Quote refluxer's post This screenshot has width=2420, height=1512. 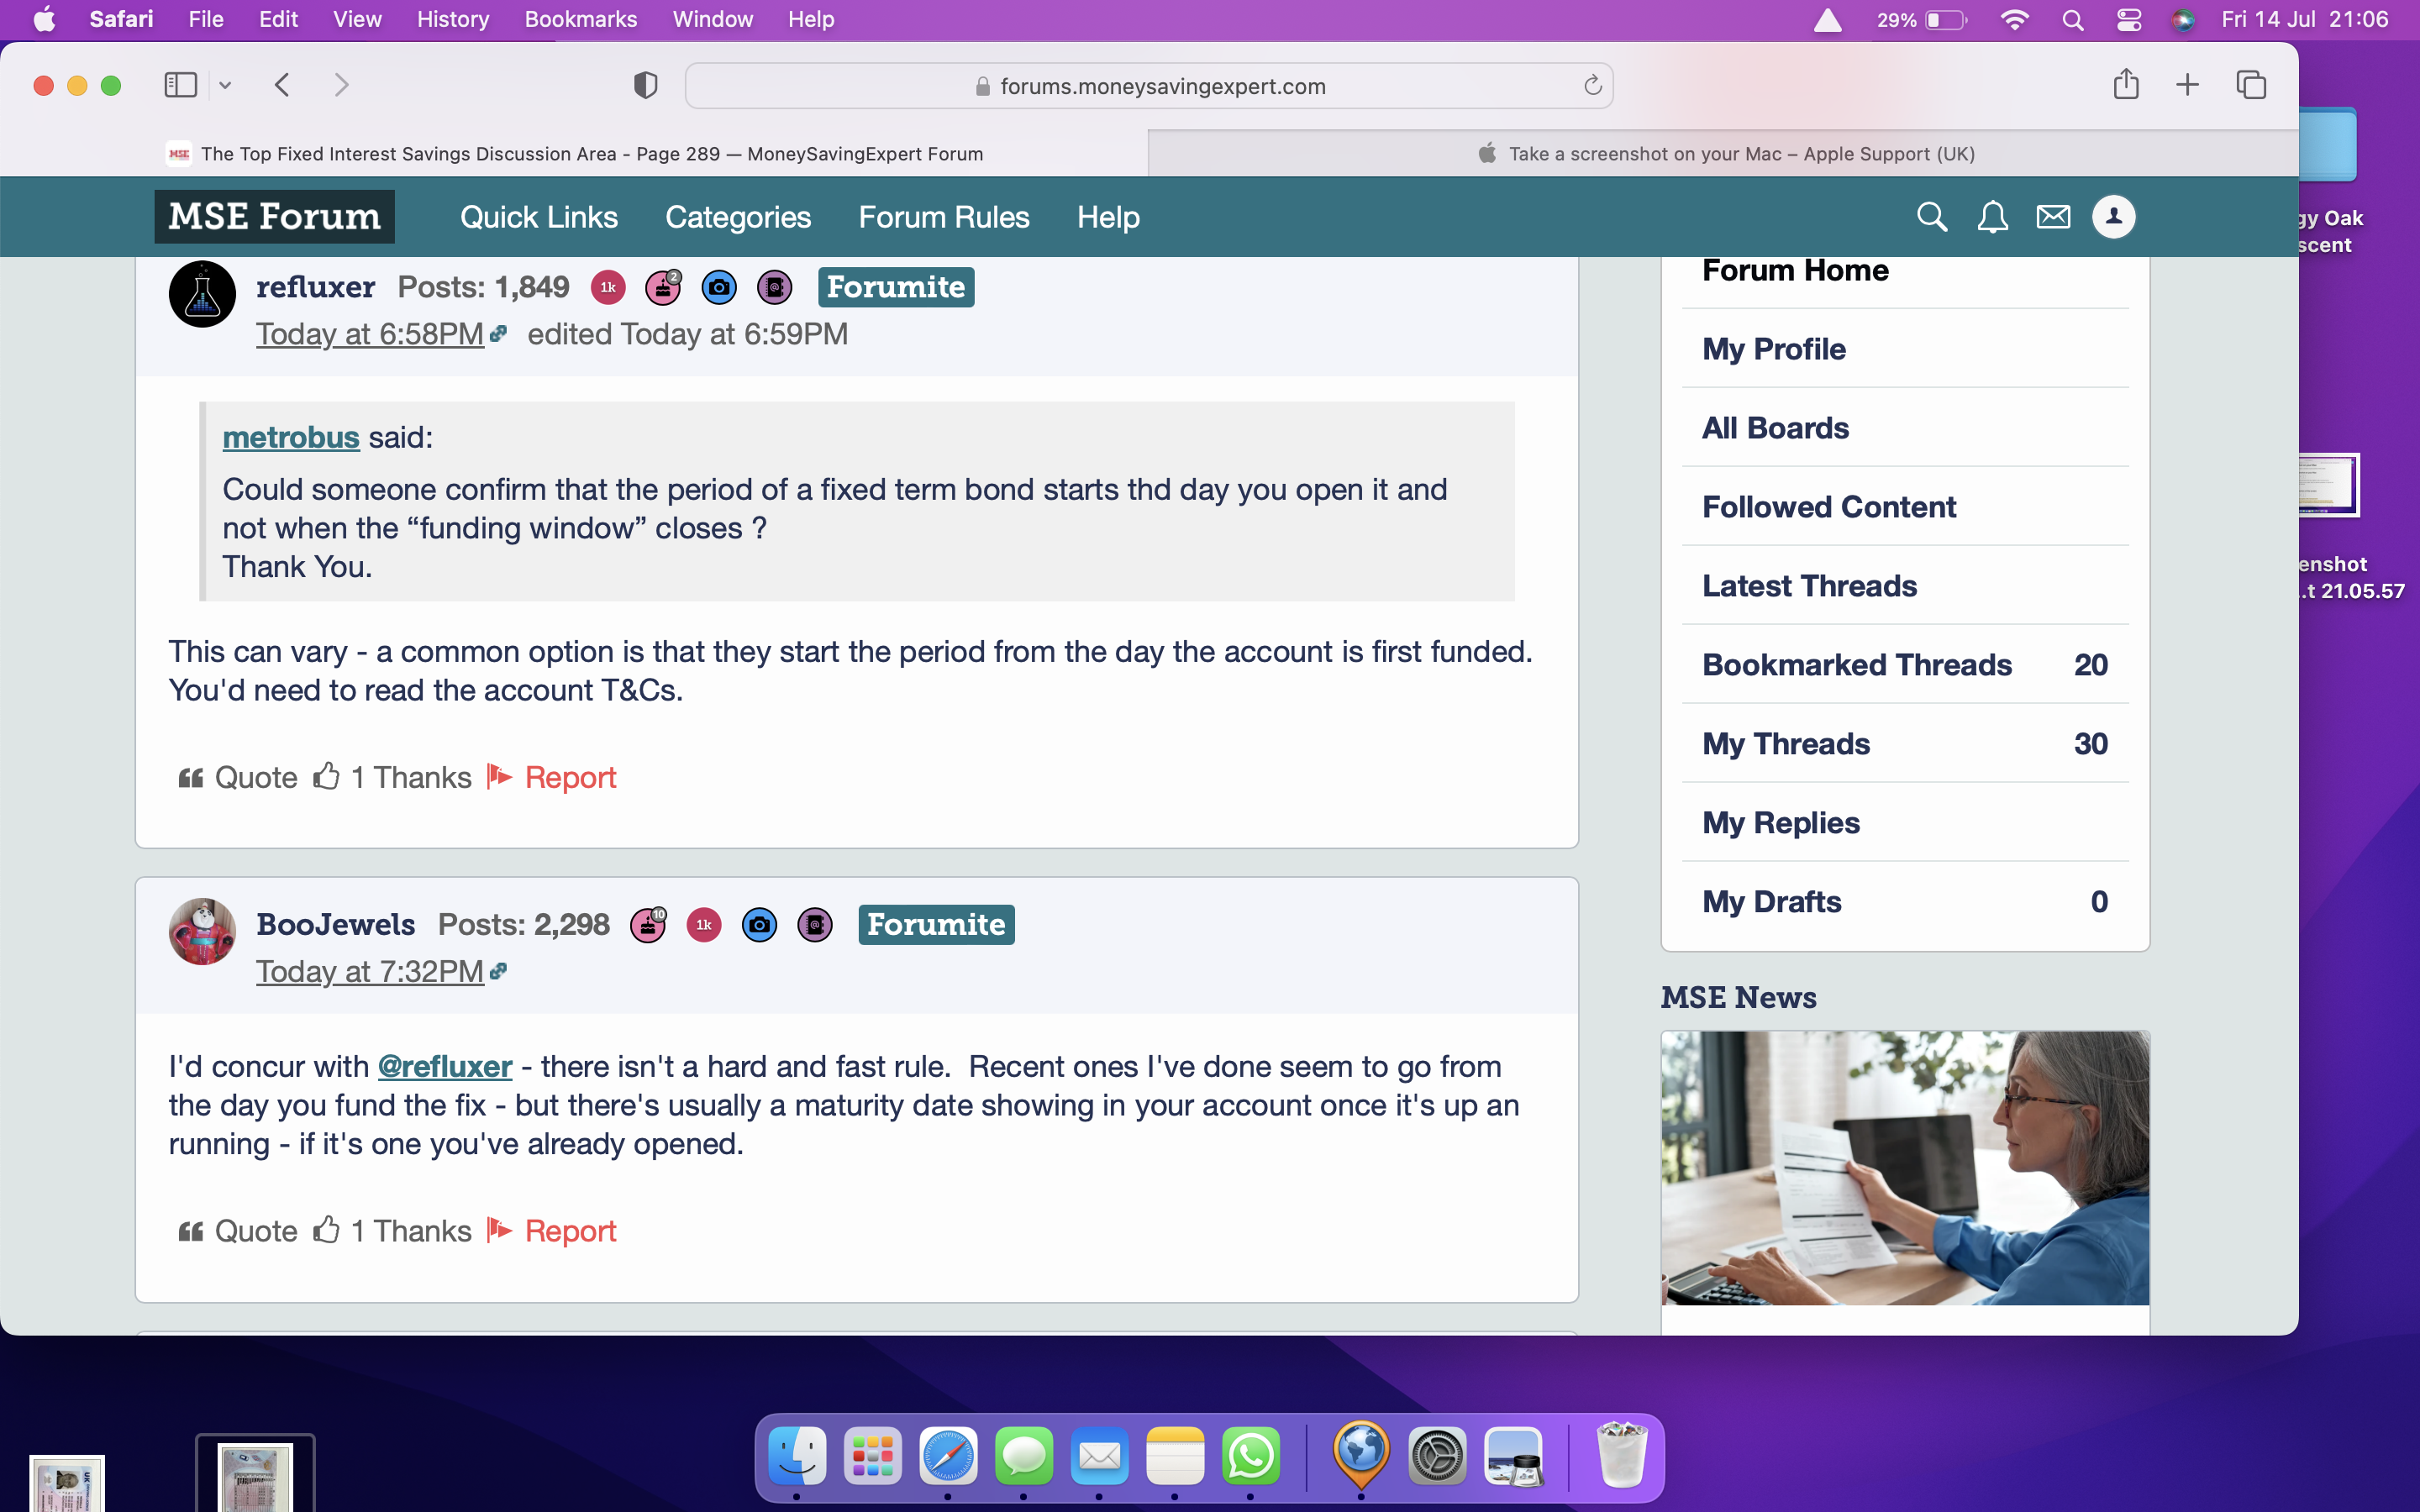(x=238, y=777)
